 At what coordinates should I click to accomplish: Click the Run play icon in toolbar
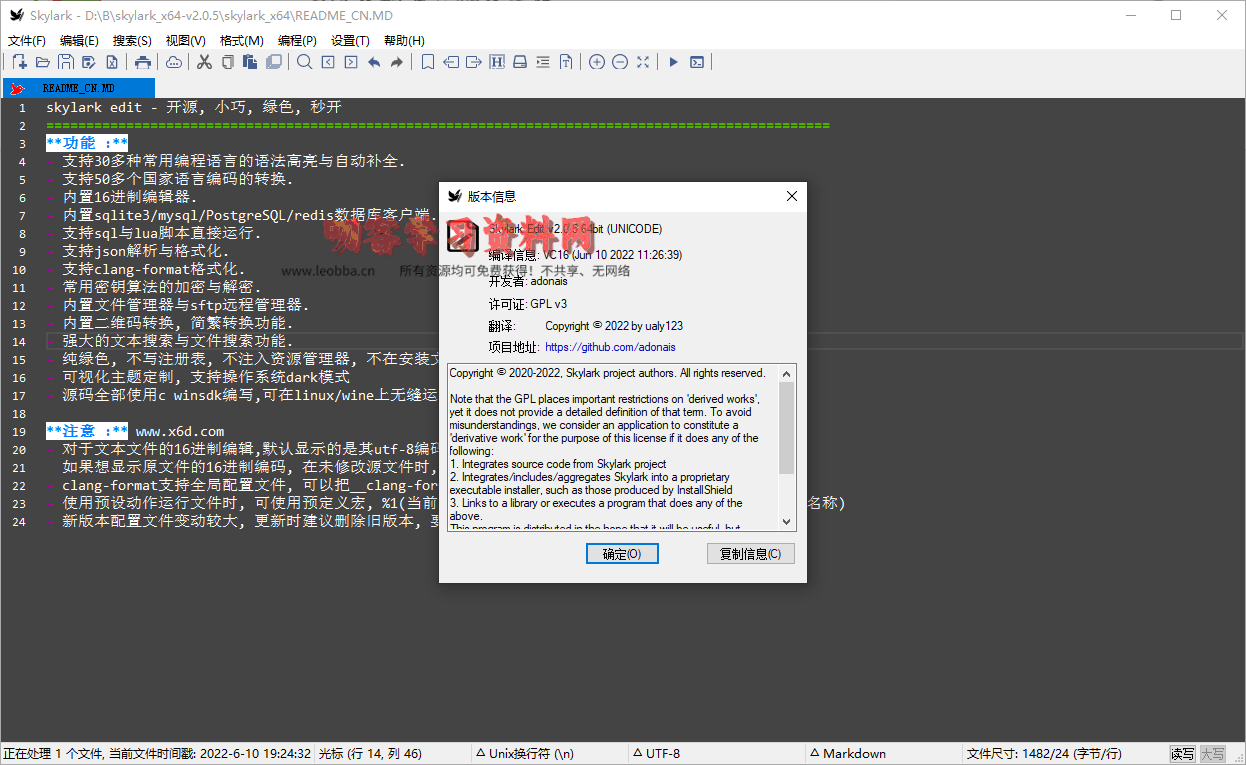tap(673, 62)
